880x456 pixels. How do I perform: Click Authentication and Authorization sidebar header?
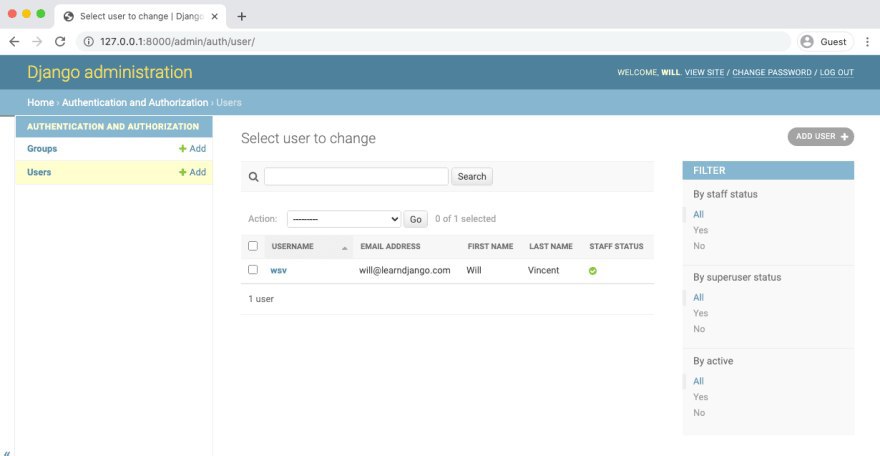tap(113, 127)
